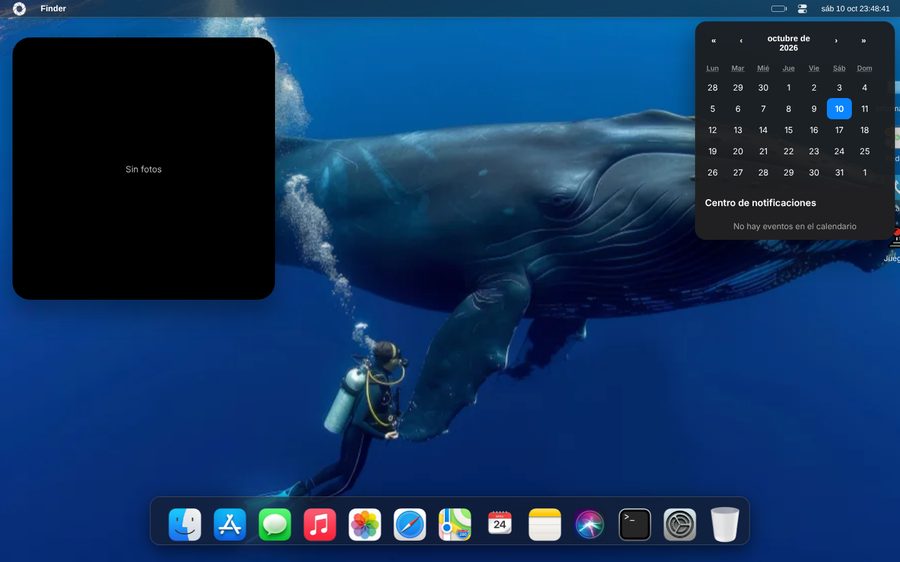Click the system logo in the menu bar

pos(19,9)
